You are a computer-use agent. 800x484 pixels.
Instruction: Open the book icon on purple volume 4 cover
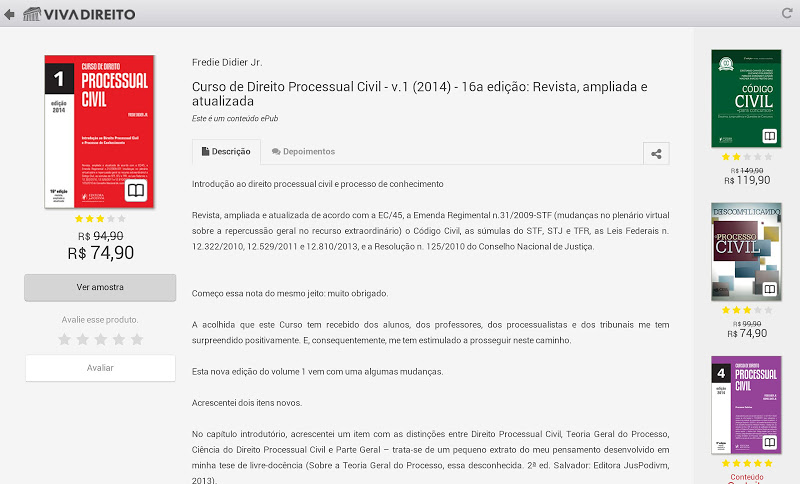769,442
